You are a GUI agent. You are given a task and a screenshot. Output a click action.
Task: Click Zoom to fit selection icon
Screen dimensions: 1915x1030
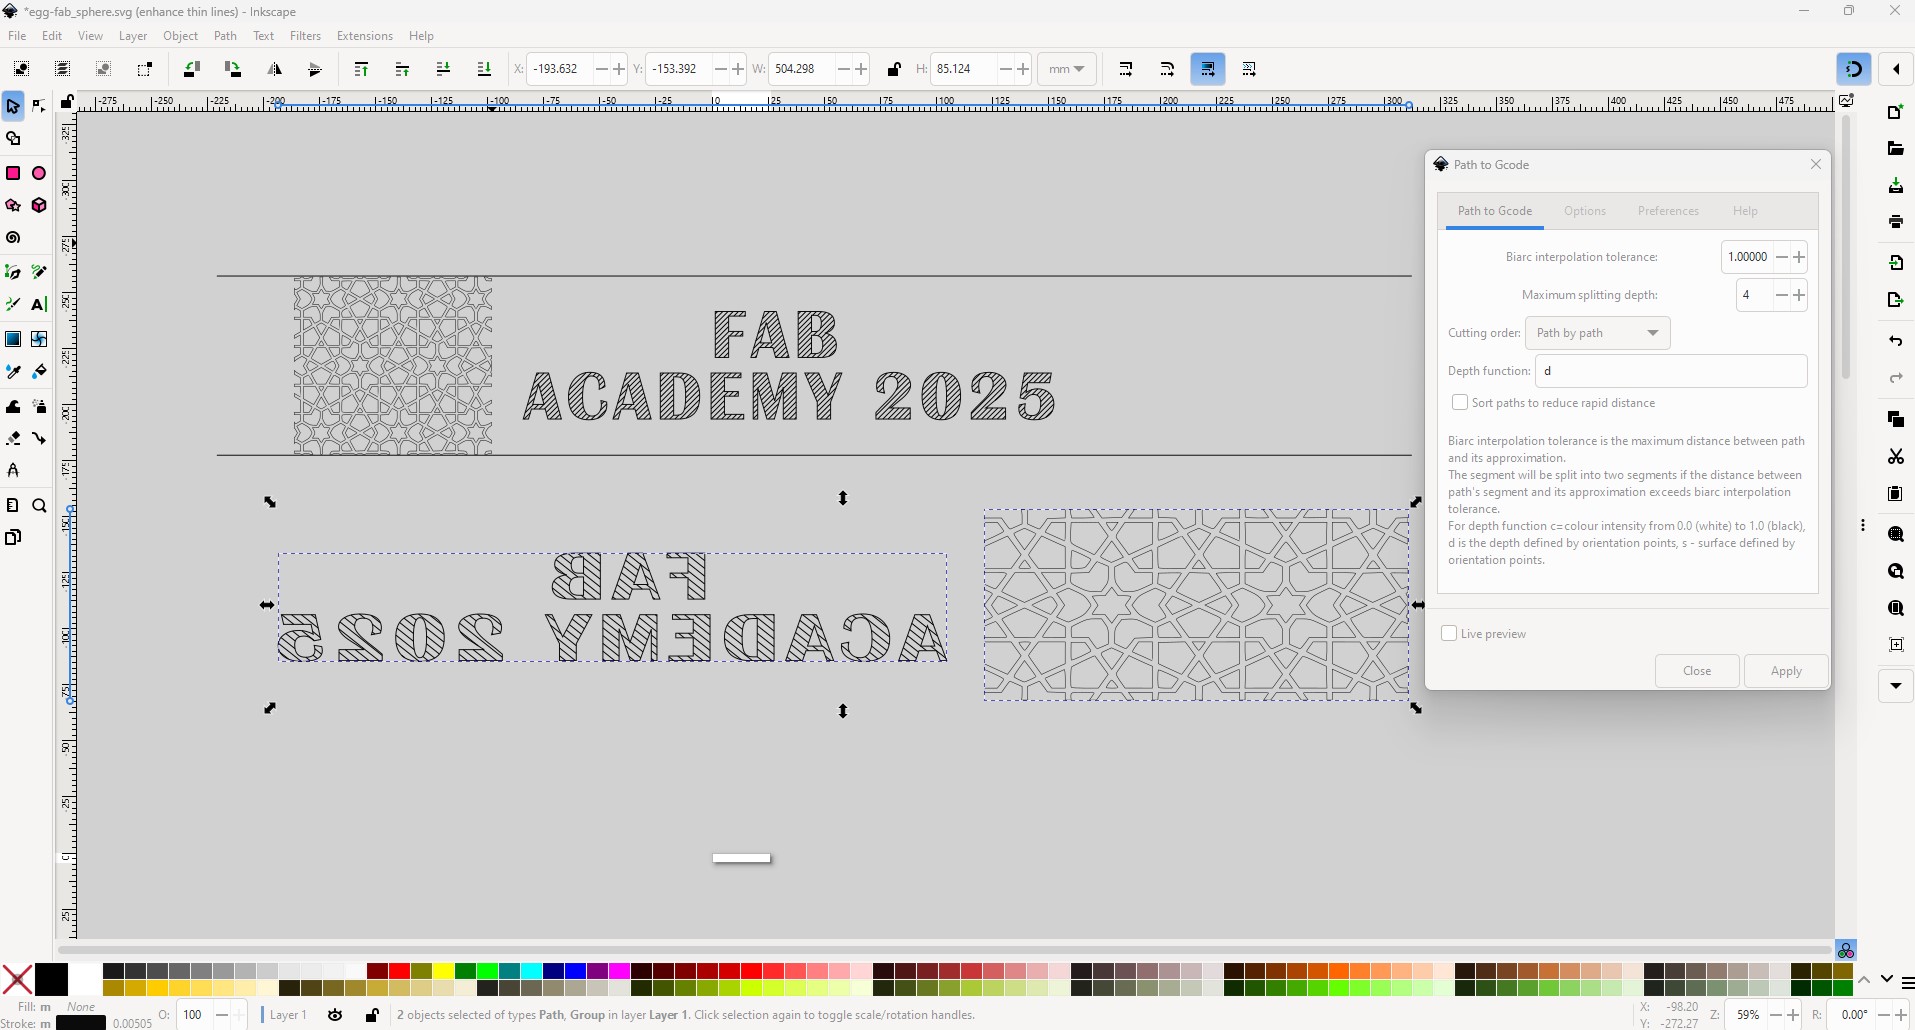pyautogui.click(x=1895, y=534)
